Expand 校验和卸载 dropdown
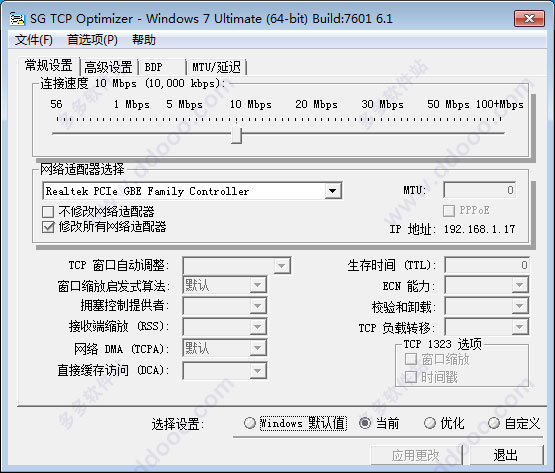 pyautogui.click(x=520, y=306)
